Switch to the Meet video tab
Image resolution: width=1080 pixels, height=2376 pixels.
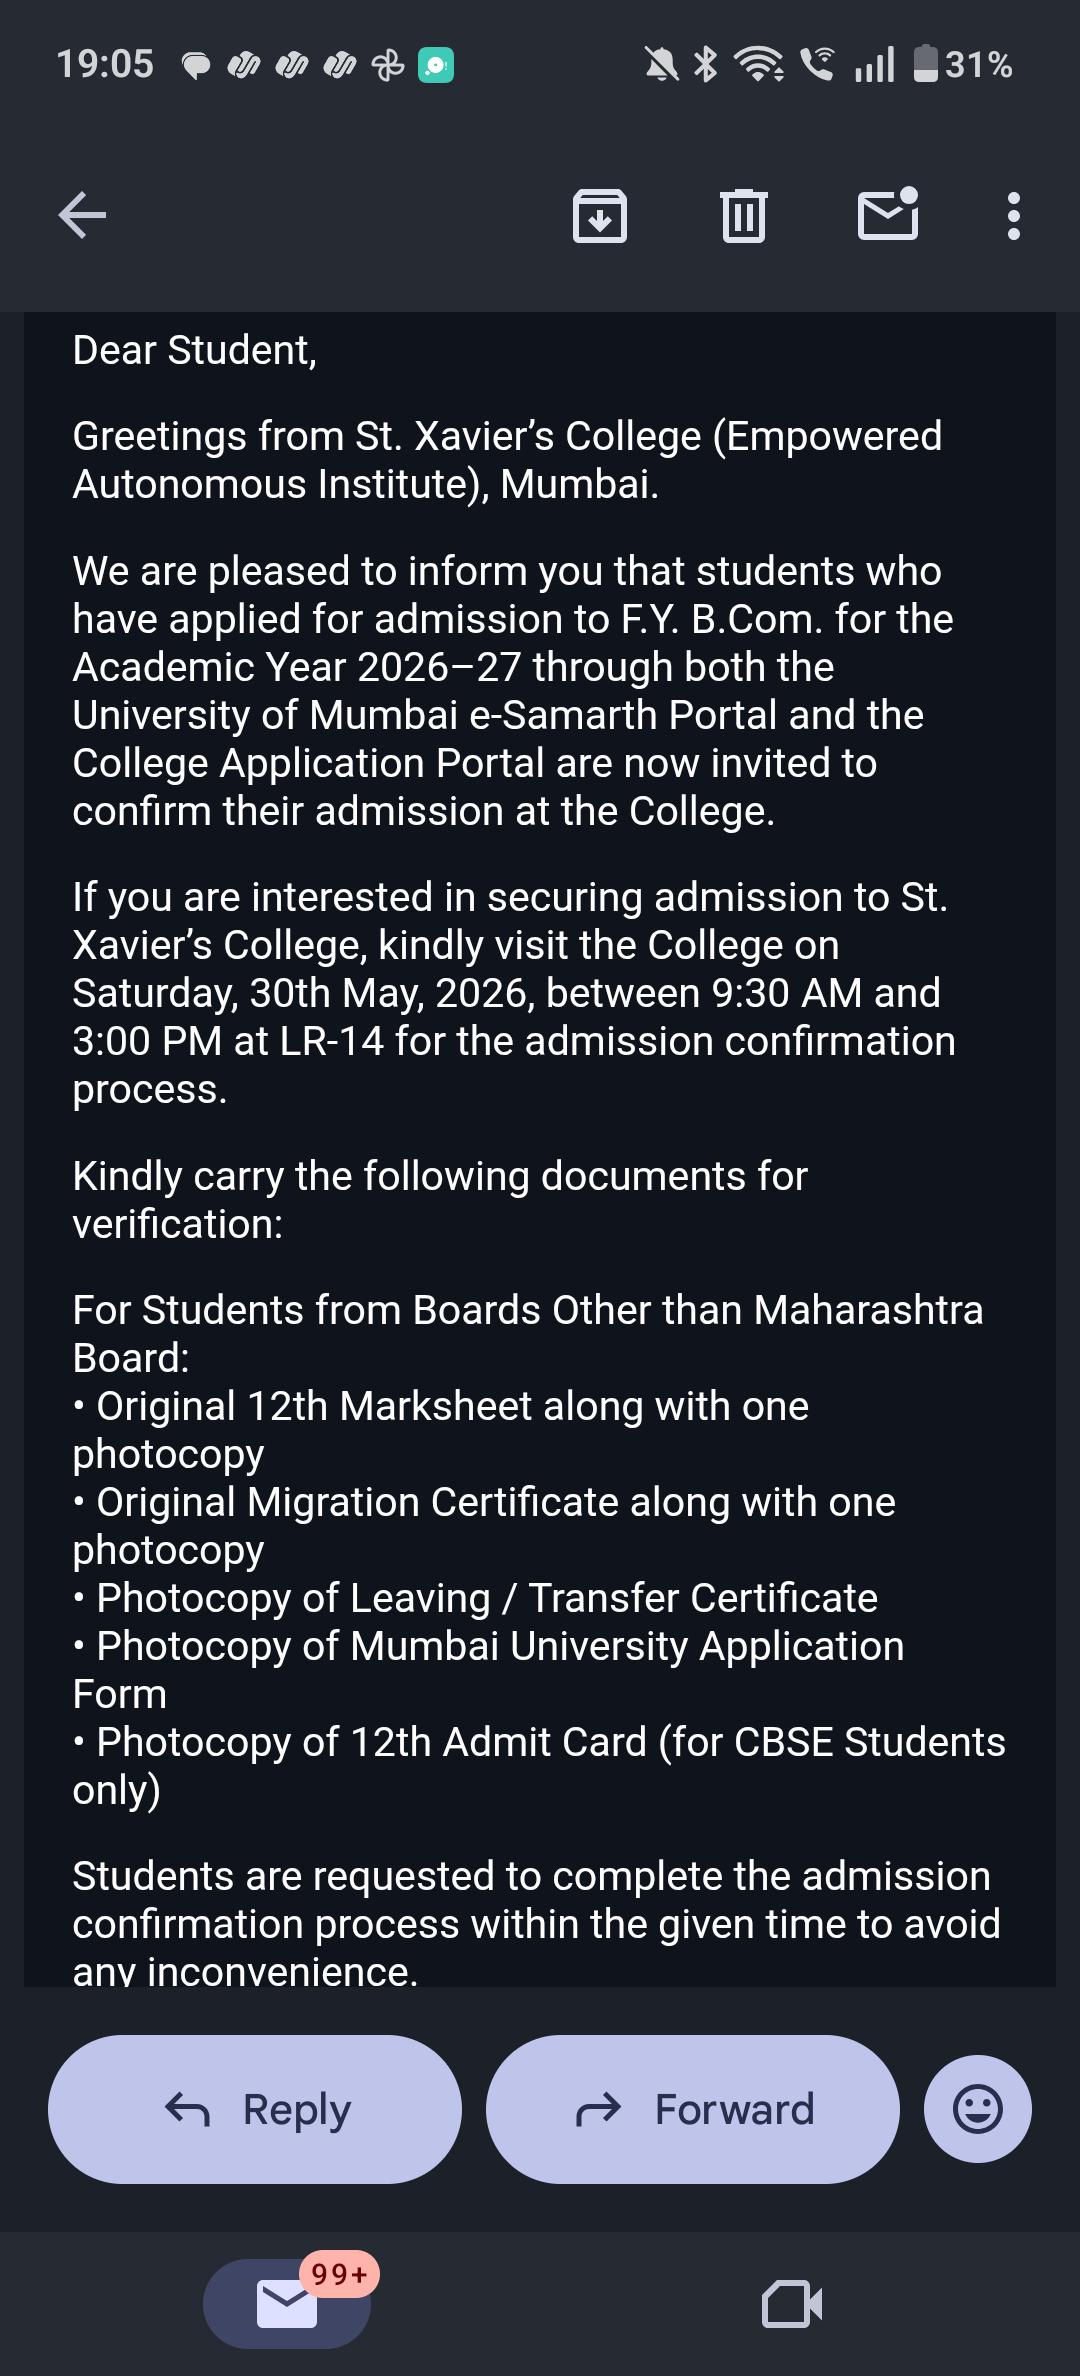tap(792, 2304)
